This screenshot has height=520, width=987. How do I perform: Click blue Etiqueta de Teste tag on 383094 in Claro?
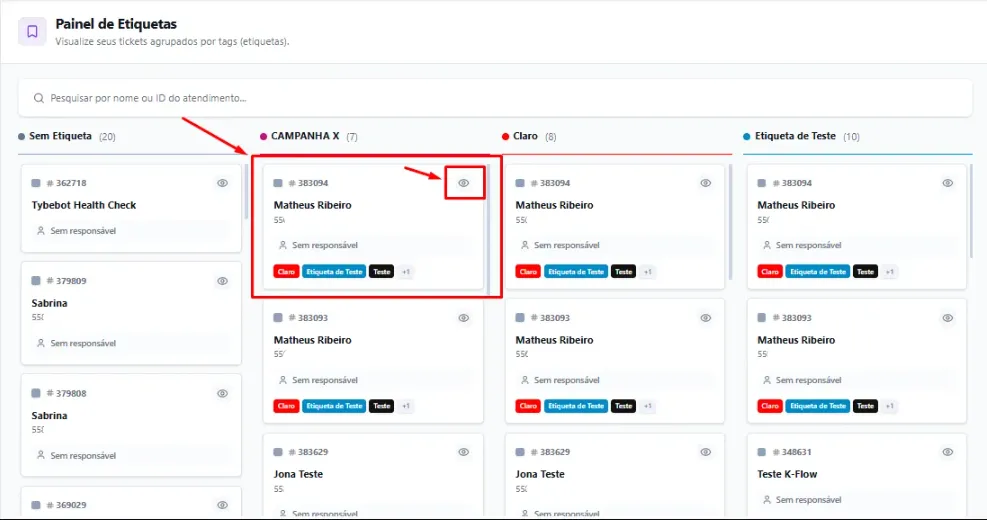pyautogui.click(x=576, y=272)
